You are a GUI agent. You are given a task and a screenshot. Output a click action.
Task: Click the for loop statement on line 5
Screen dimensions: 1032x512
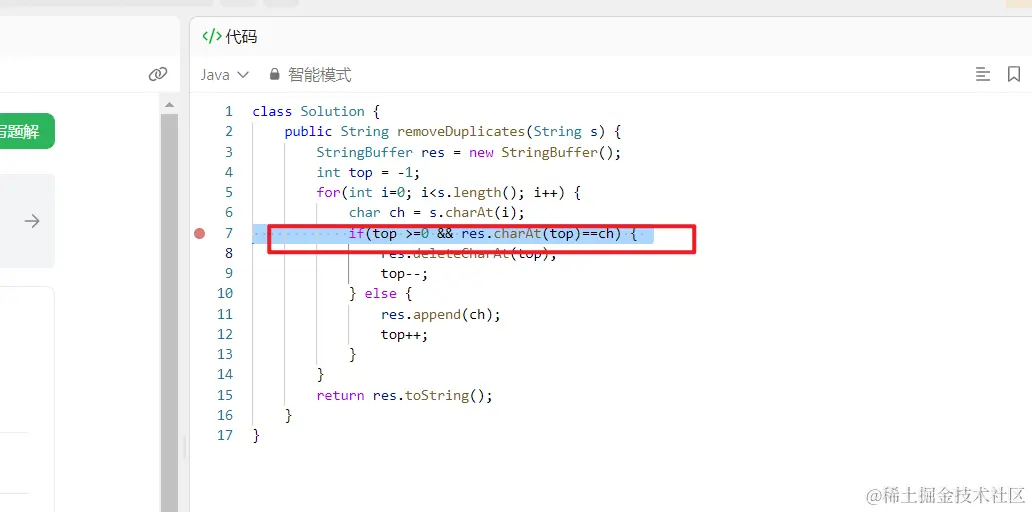[x=448, y=193]
